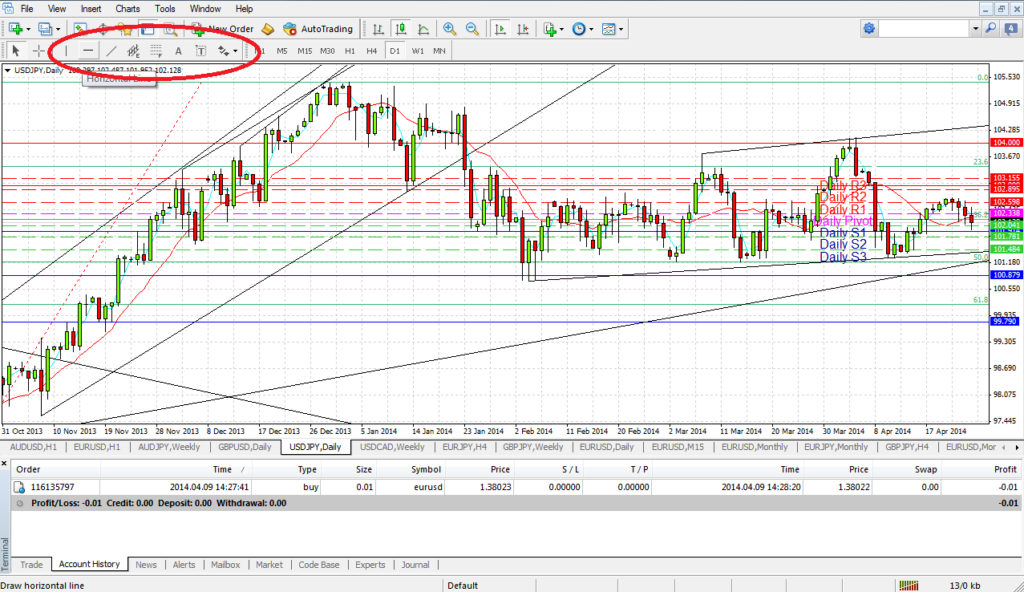
Task: Click the New Order button
Action: (223, 29)
